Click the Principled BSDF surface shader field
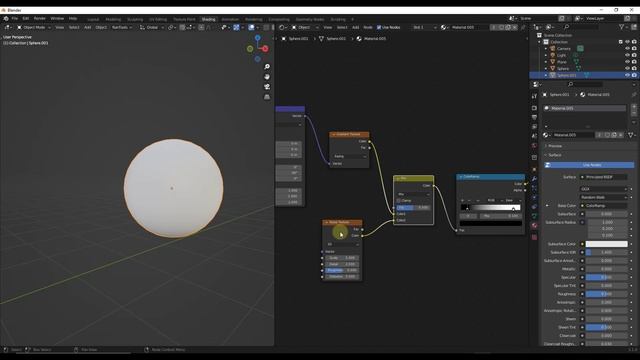640x360 pixels. coord(604,177)
